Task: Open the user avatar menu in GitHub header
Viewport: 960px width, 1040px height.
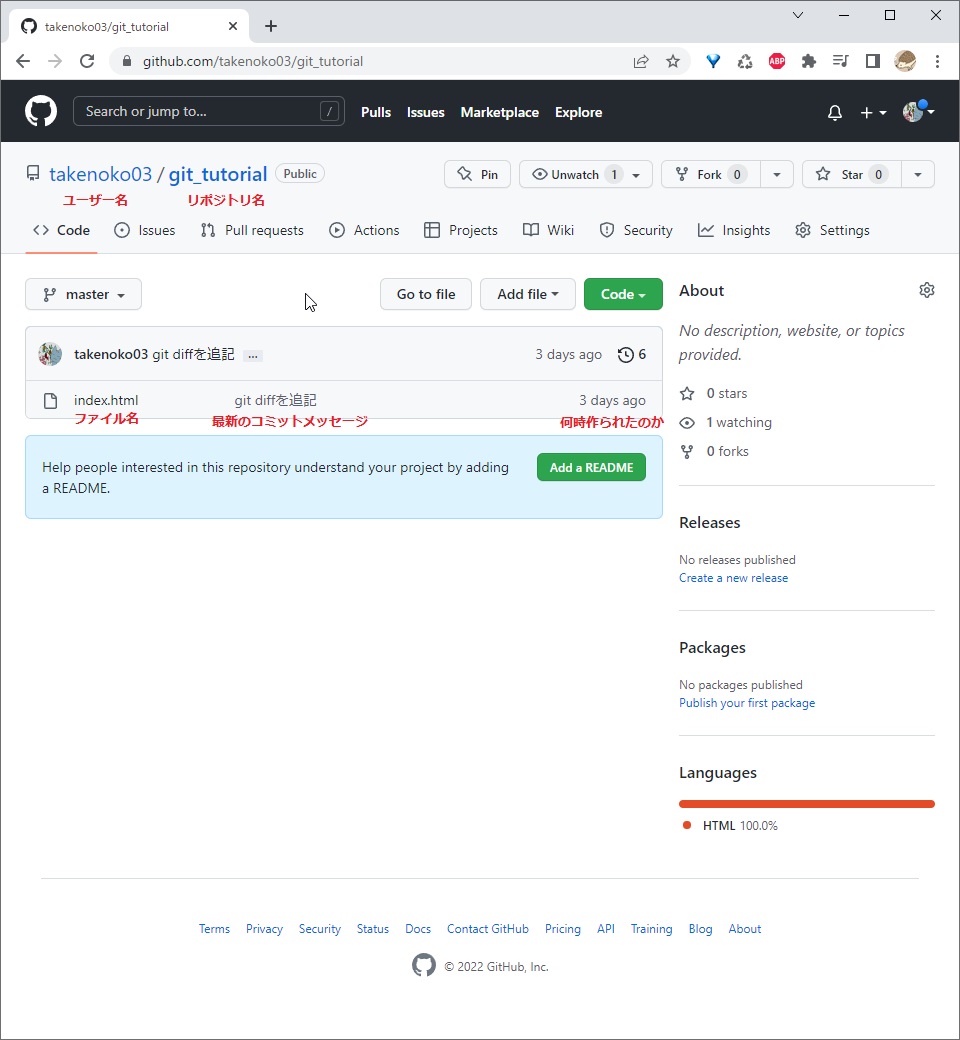Action: coord(918,111)
